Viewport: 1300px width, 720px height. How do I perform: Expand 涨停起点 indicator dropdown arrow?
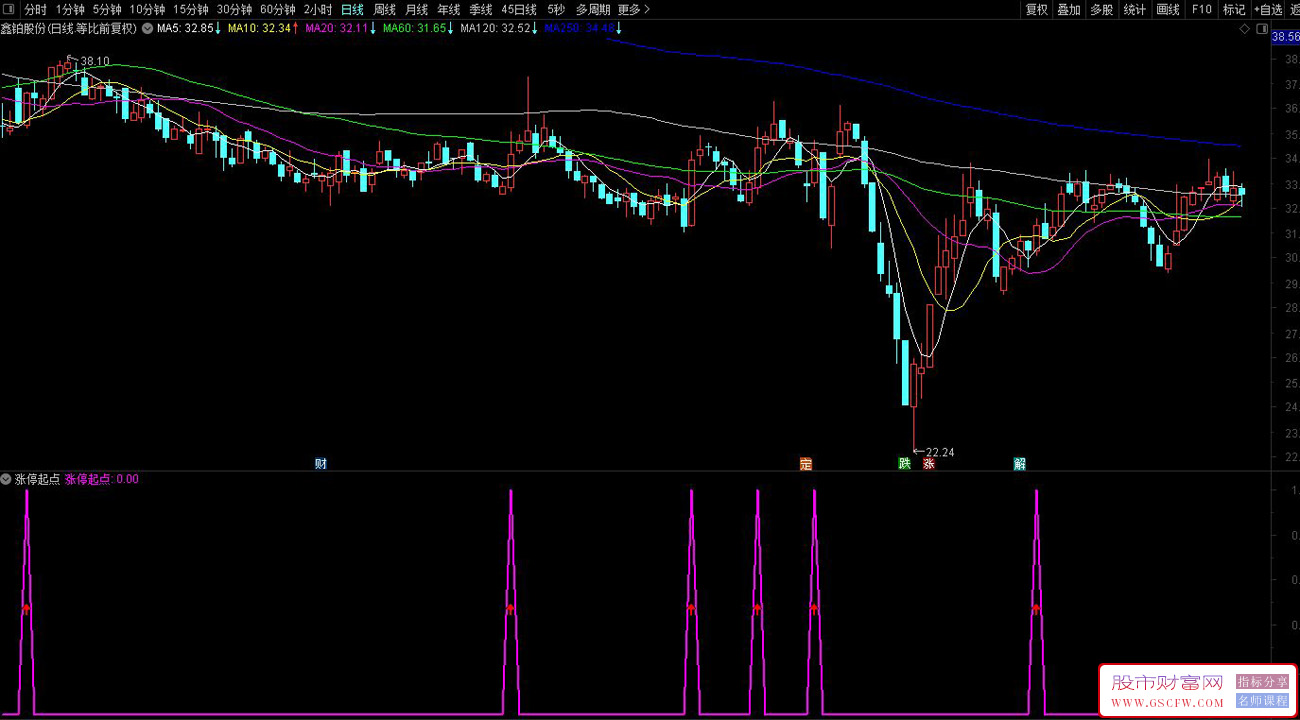tap(7, 479)
